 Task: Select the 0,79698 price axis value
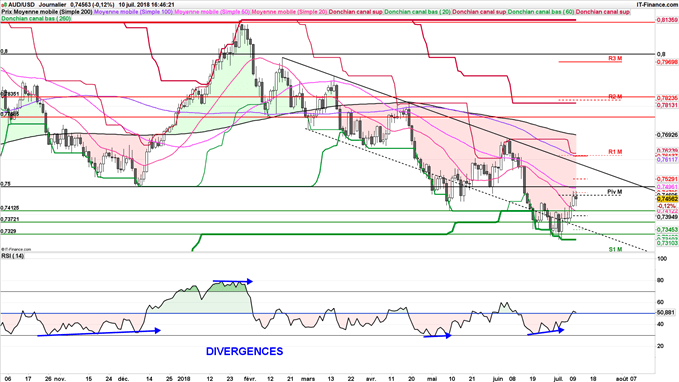pyautogui.click(x=667, y=62)
